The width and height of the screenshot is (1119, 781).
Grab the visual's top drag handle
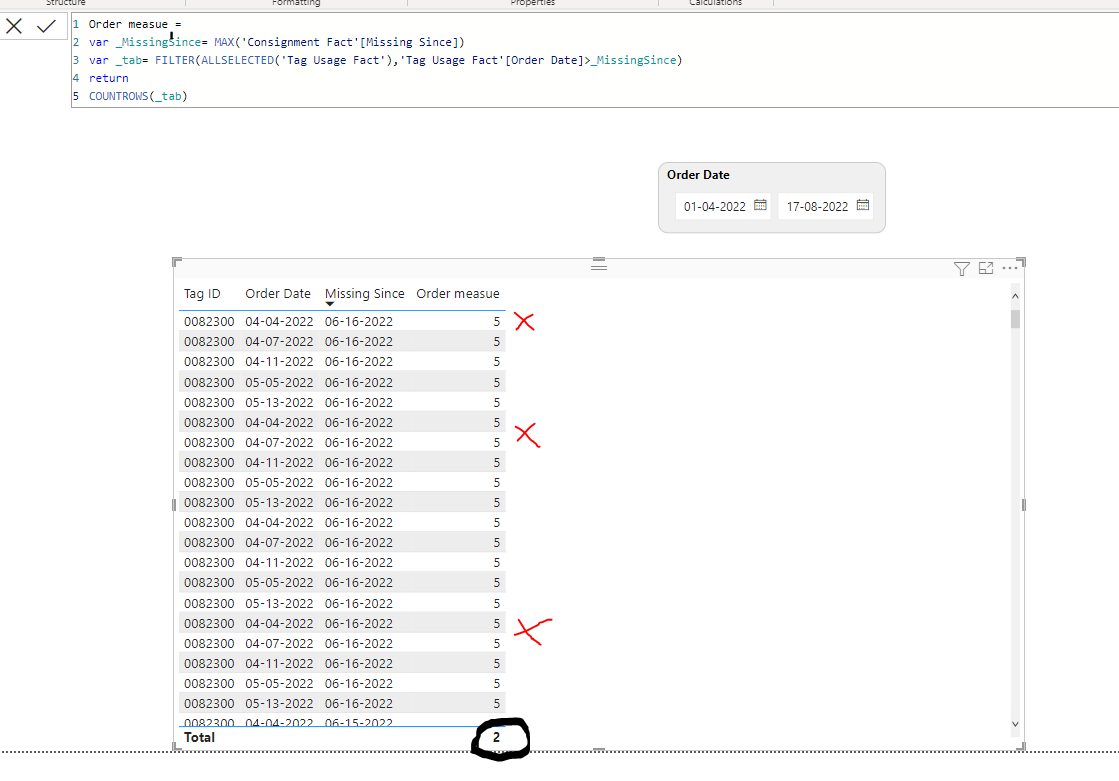click(599, 266)
